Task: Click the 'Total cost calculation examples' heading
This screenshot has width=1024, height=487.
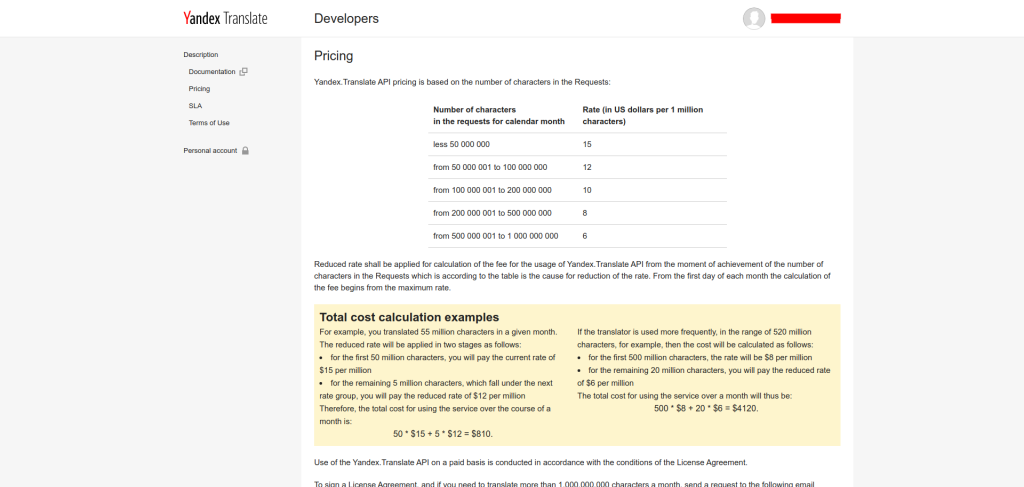Action: click(409, 317)
